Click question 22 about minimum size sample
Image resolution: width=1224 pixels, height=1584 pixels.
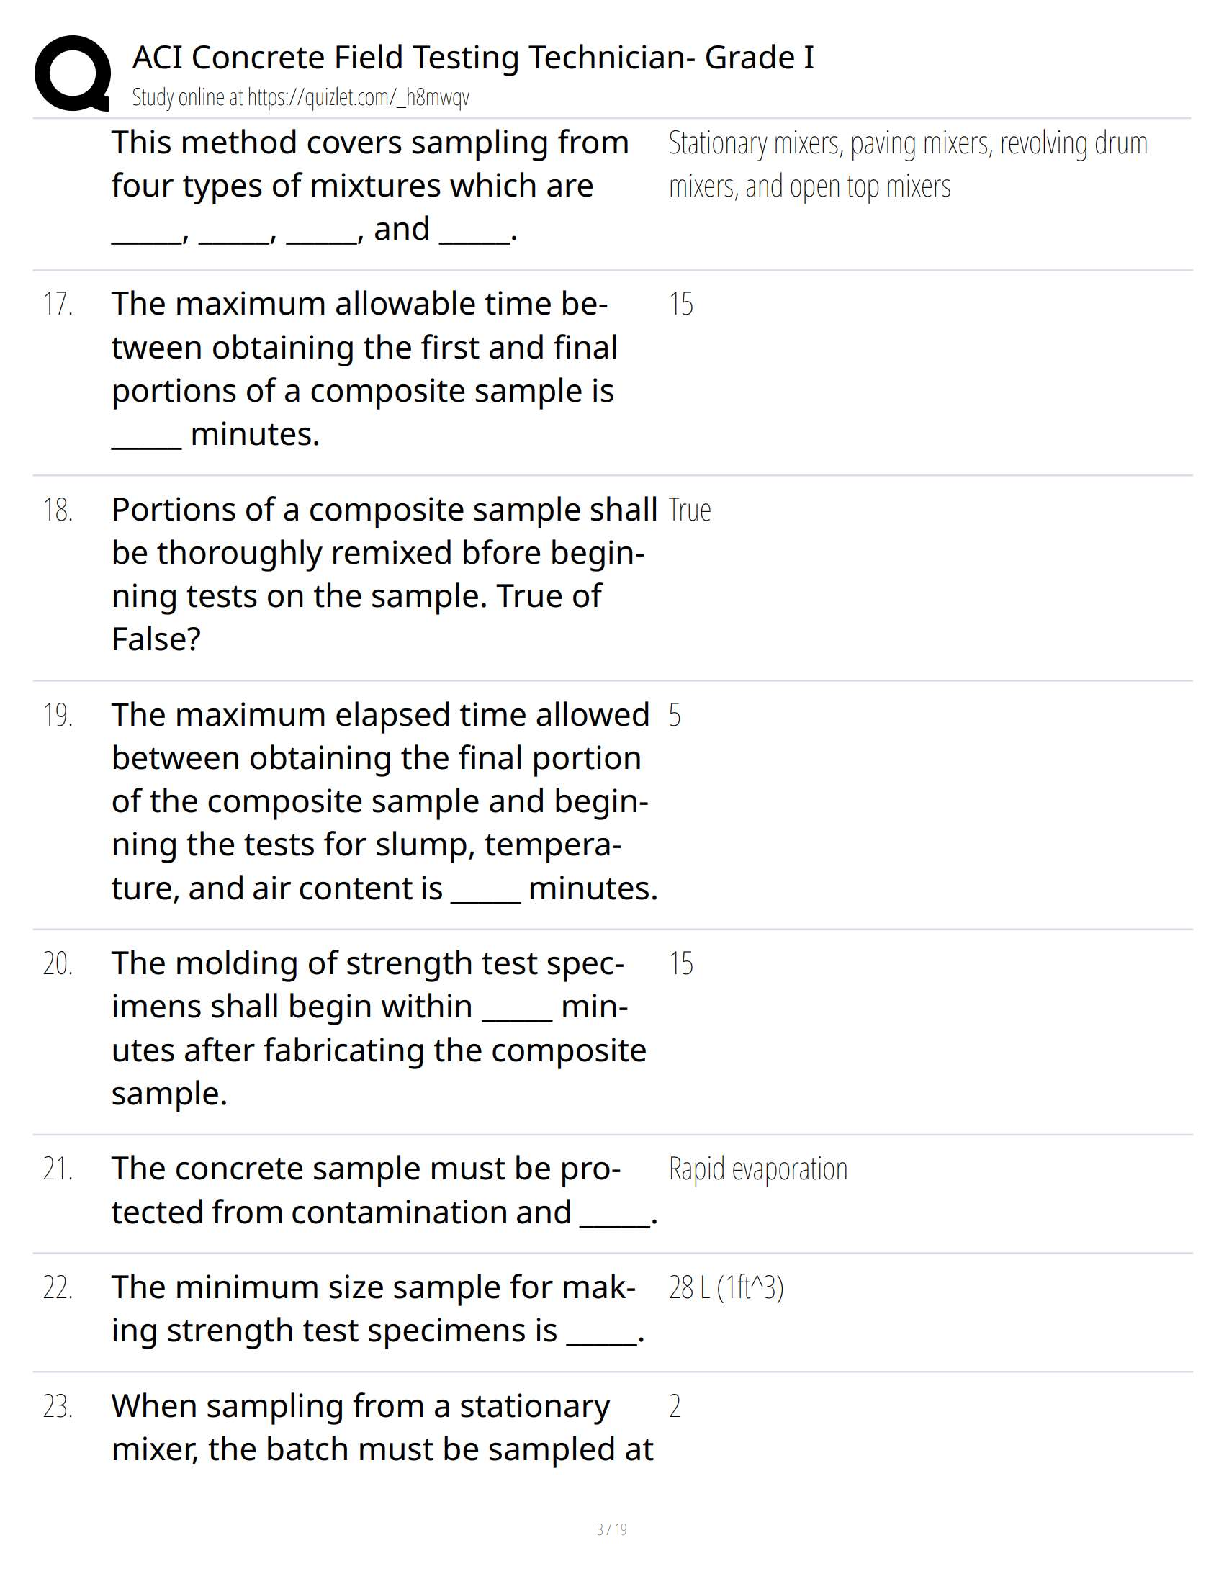pyautogui.click(x=378, y=1308)
